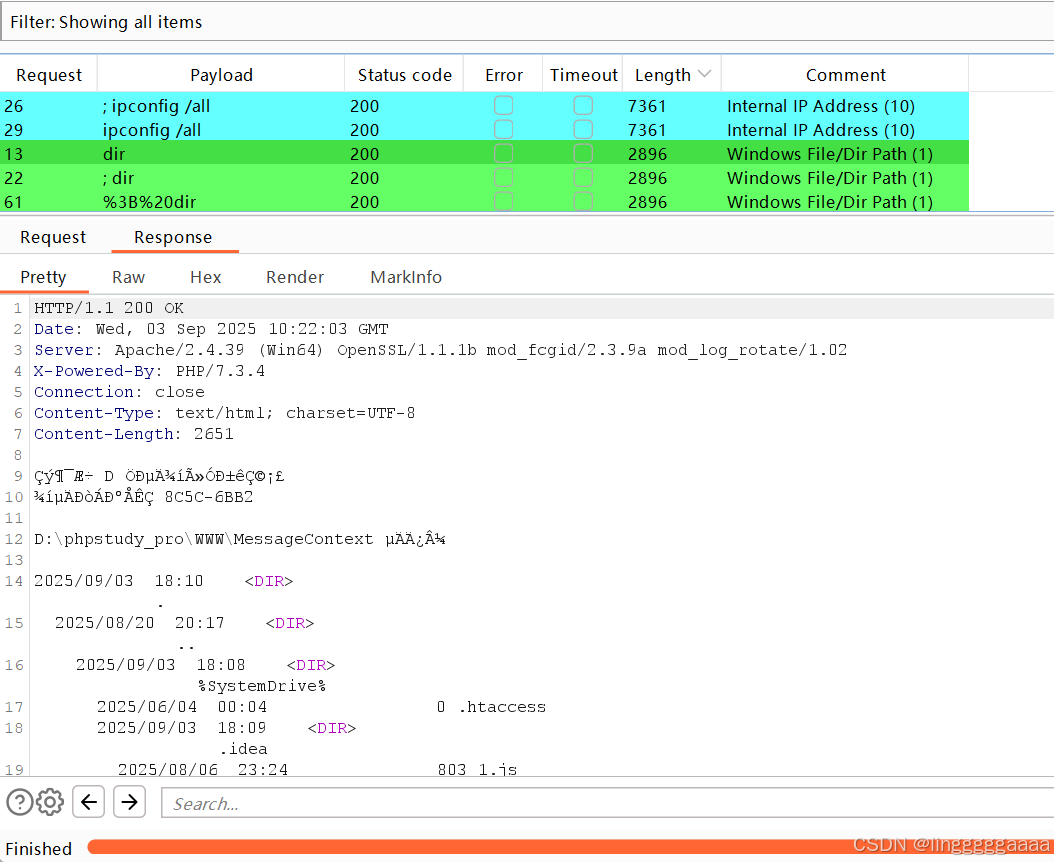Image resolution: width=1054 pixels, height=862 pixels.
Task: Go to next search match arrow
Action: [129, 801]
